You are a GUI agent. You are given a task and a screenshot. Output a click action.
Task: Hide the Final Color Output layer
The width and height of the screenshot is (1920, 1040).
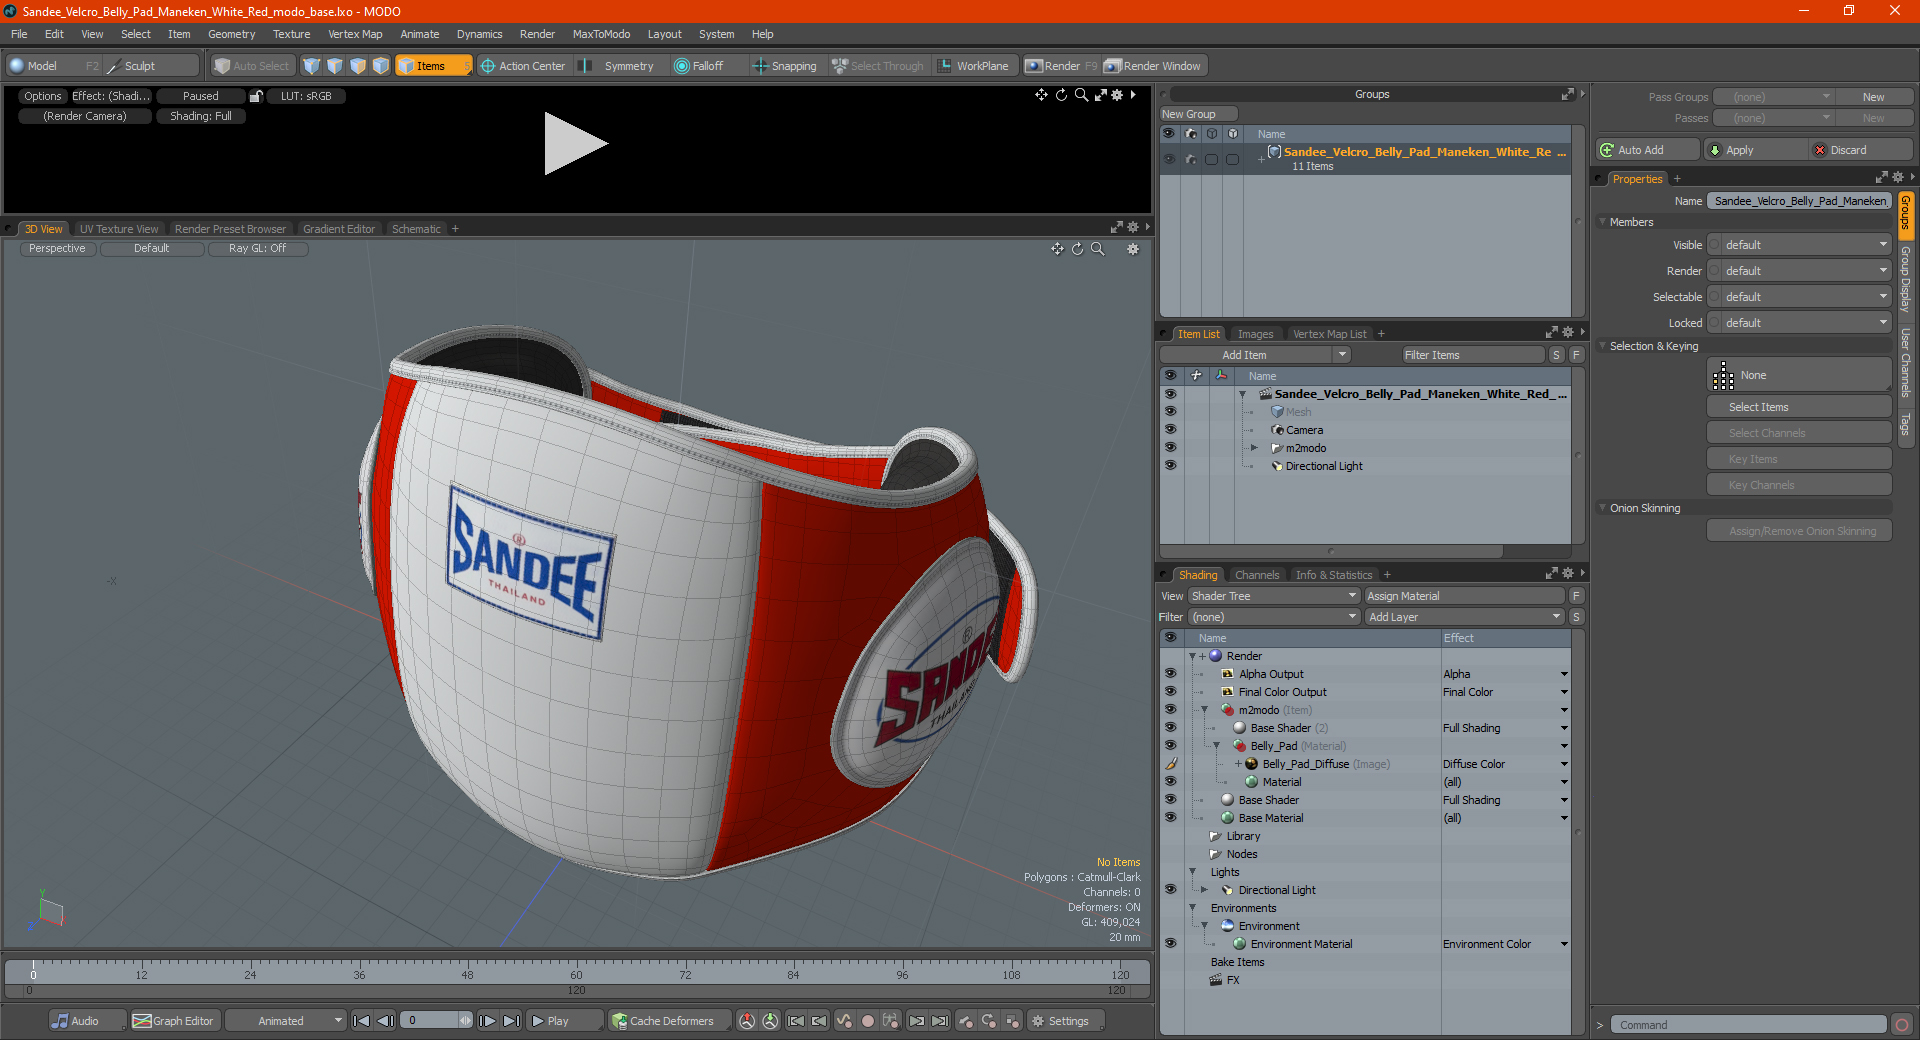(x=1170, y=692)
